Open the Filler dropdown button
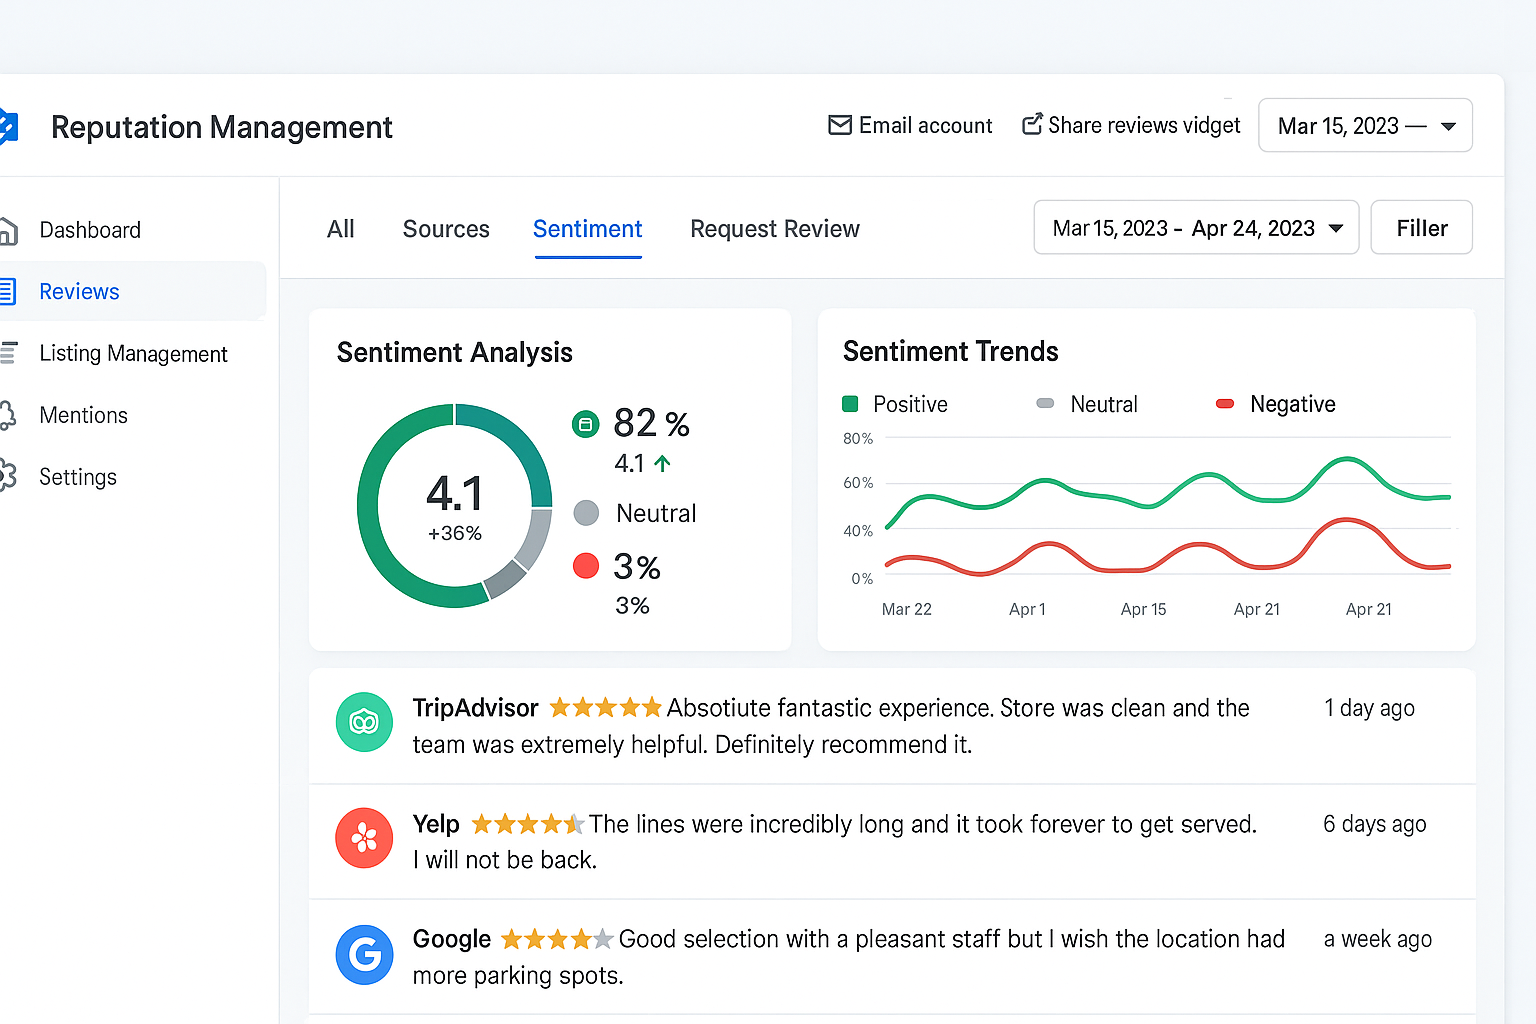Screen dimensions: 1536x1024 tap(1421, 227)
